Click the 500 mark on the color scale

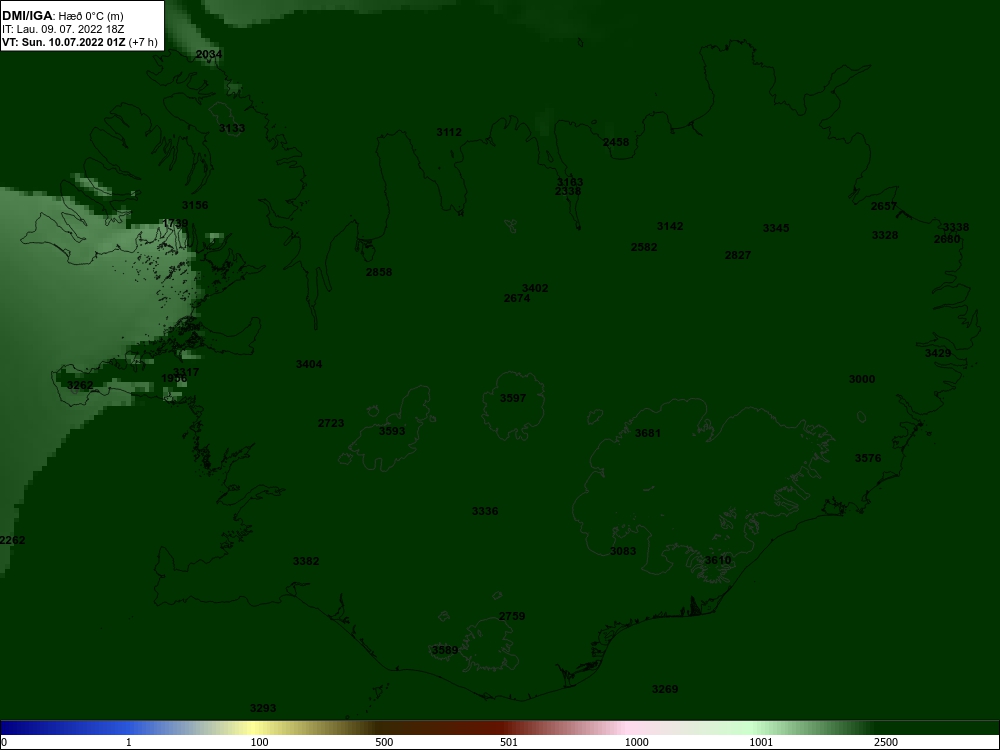coord(384,742)
